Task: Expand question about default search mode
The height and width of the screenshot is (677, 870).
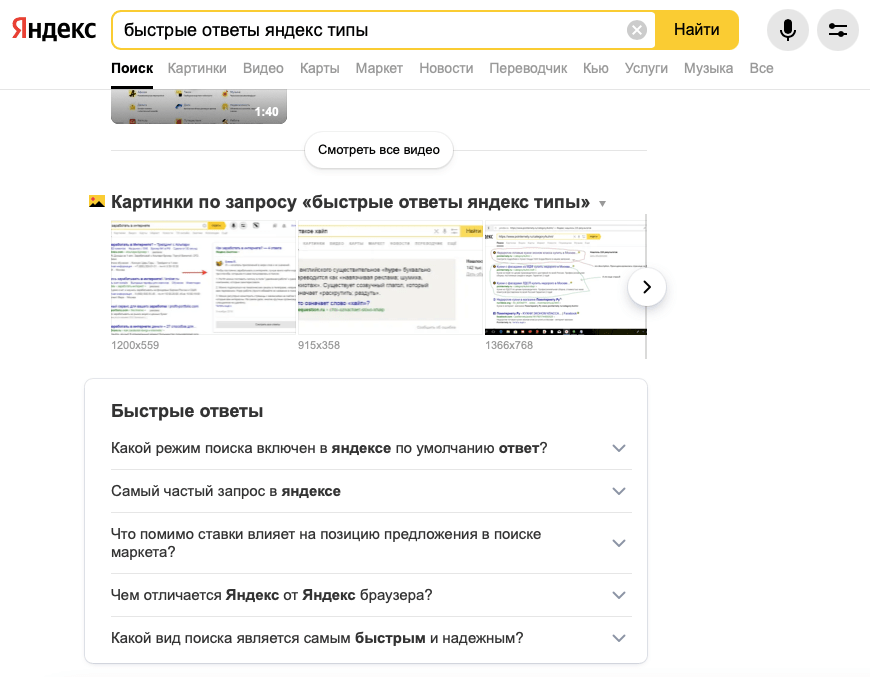Action: coord(371,448)
